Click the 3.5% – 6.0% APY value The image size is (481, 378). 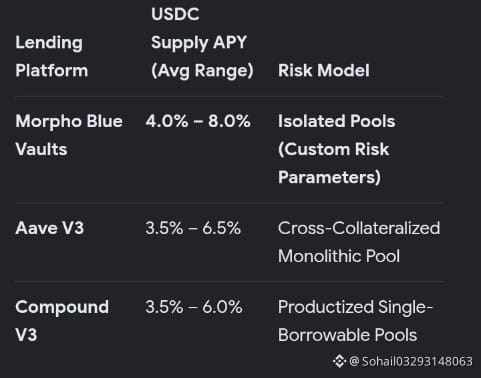[194, 307]
